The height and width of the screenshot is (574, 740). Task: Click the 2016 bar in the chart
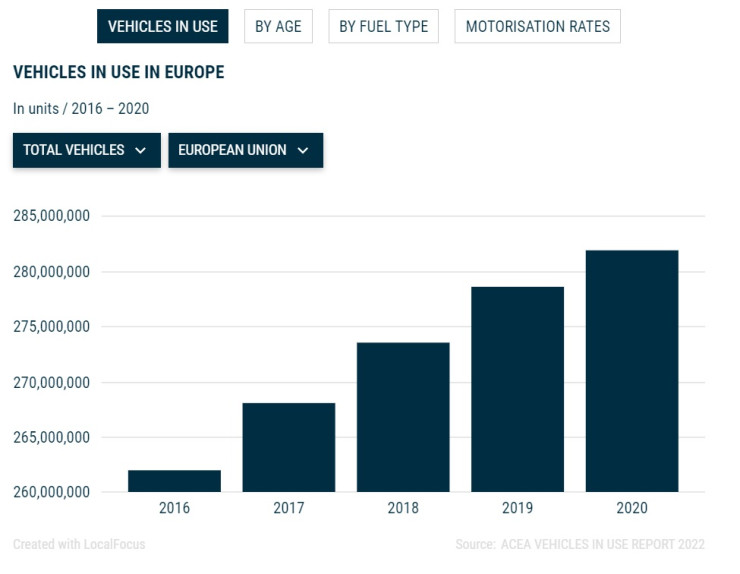point(174,481)
